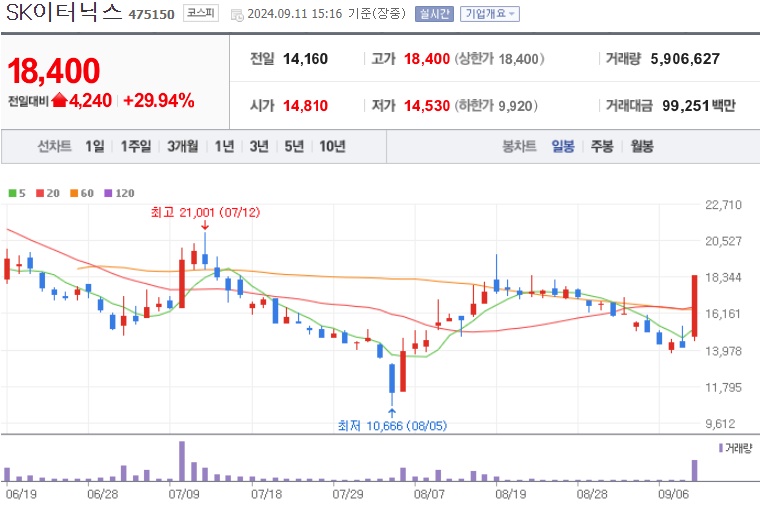Viewport: 760px width, 510px height.
Task: Click the red 20-day moving average legend
Action: tap(48, 193)
